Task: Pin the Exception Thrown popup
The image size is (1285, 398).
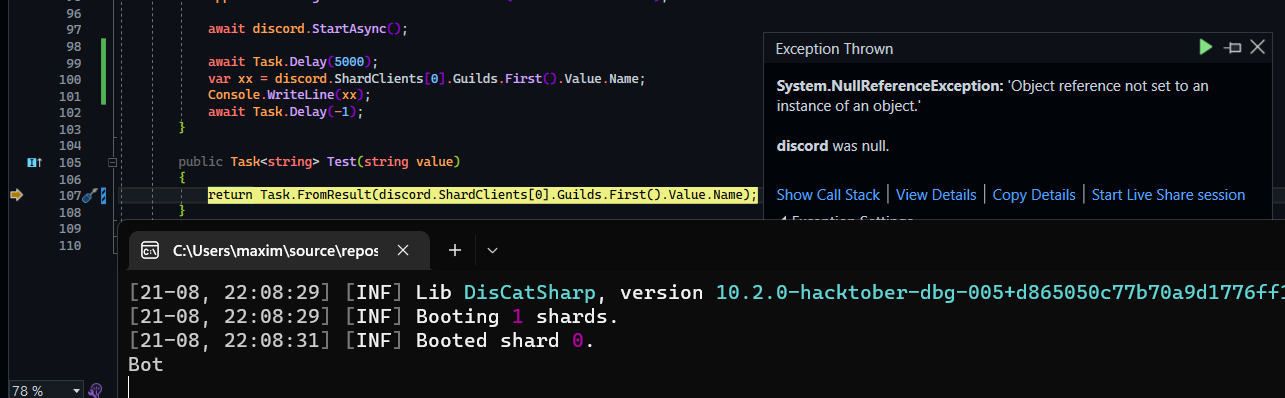Action: [x=1234, y=48]
